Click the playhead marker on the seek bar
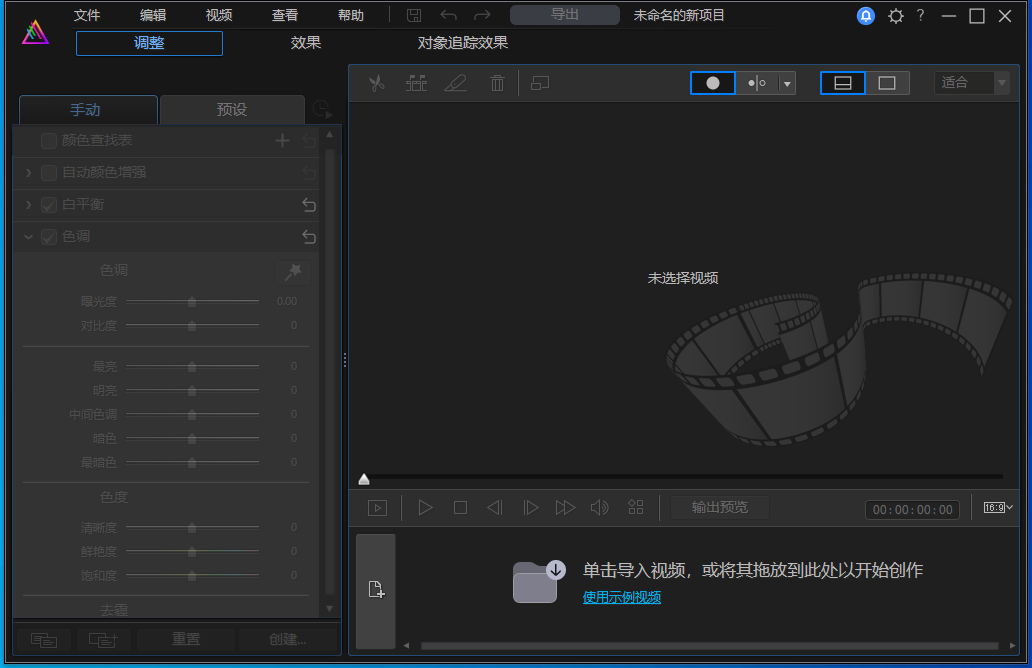The height and width of the screenshot is (668, 1032). (364, 479)
